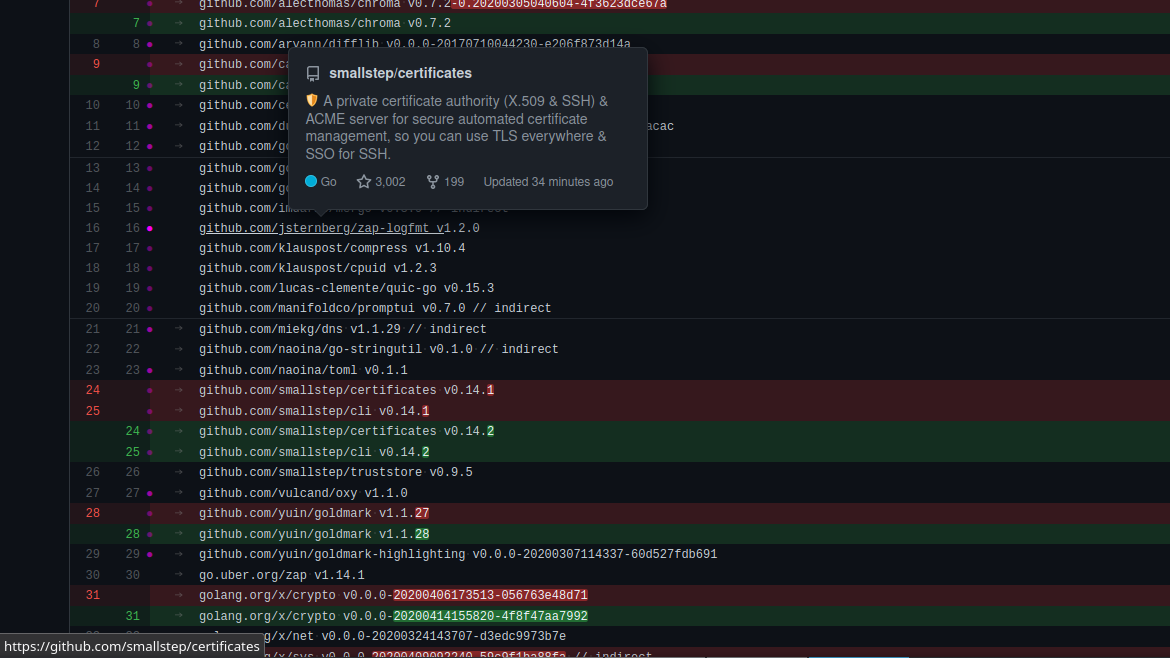Click the added smallstep/certificates v0.14.2 line
This screenshot has height=658, width=1170.
pyautogui.click(x=346, y=431)
